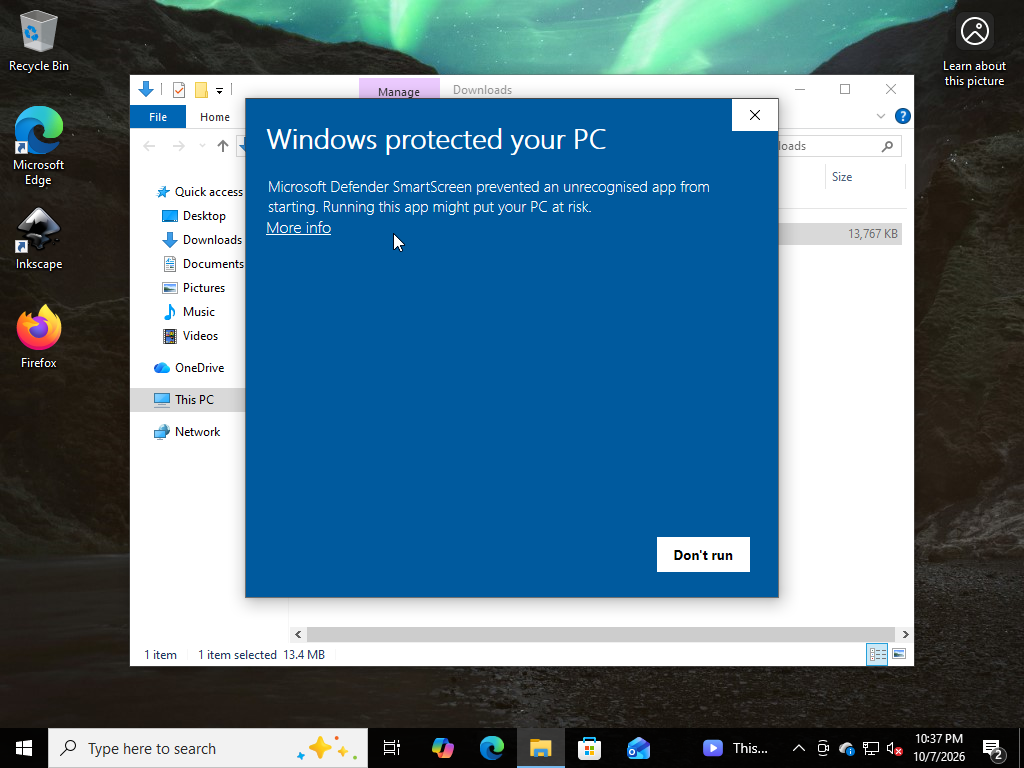1024x768 pixels.
Task: Sort by the Size column header
Action: (842, 177)
